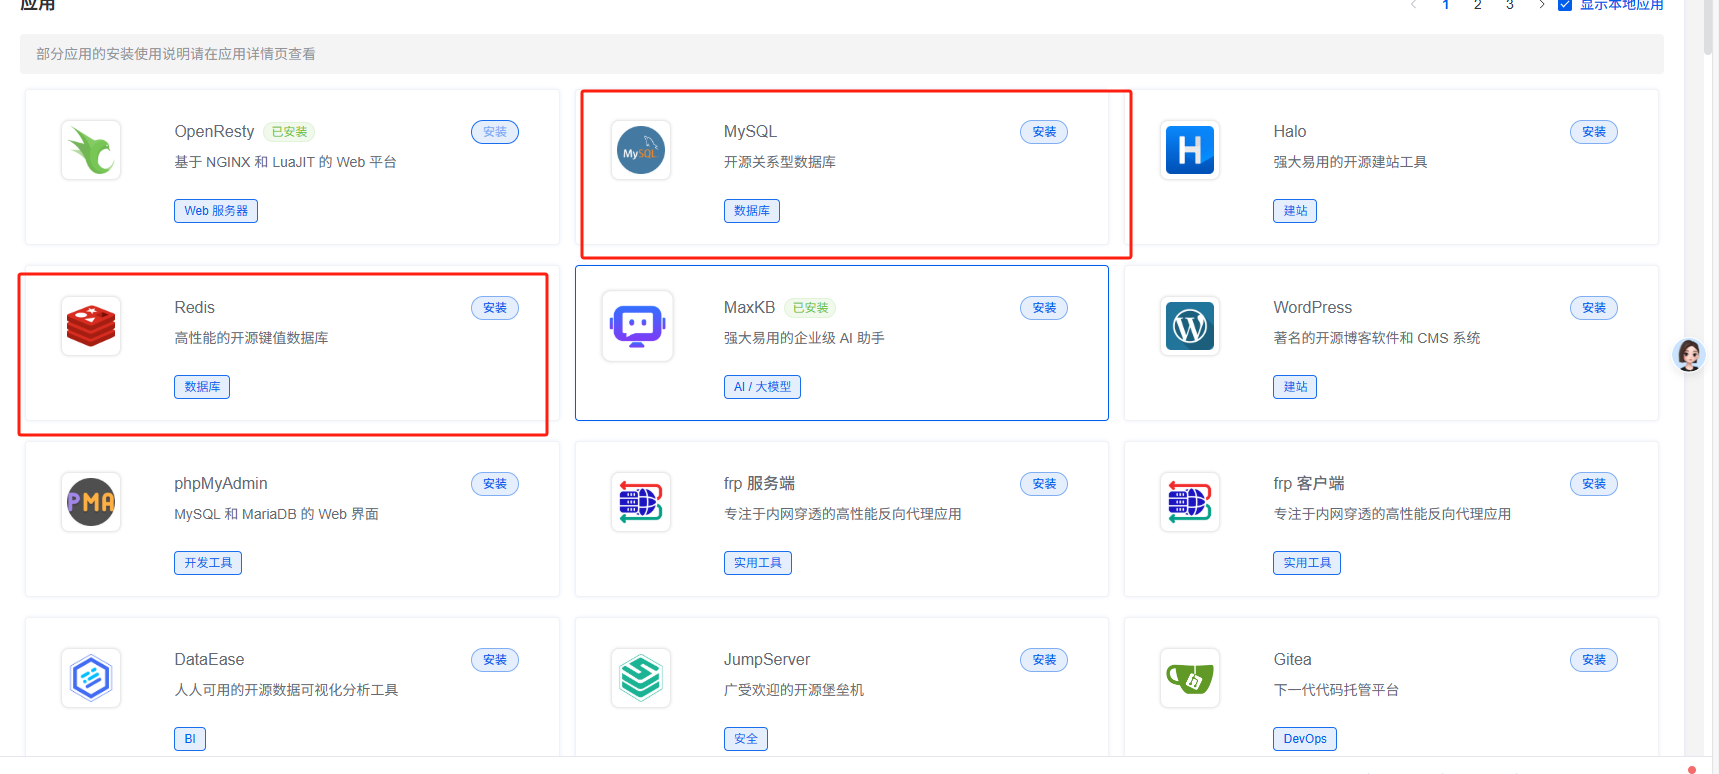Install Gitea with its 安装 button
This screenshot has height=774, width=1719.
point(1594,660)
